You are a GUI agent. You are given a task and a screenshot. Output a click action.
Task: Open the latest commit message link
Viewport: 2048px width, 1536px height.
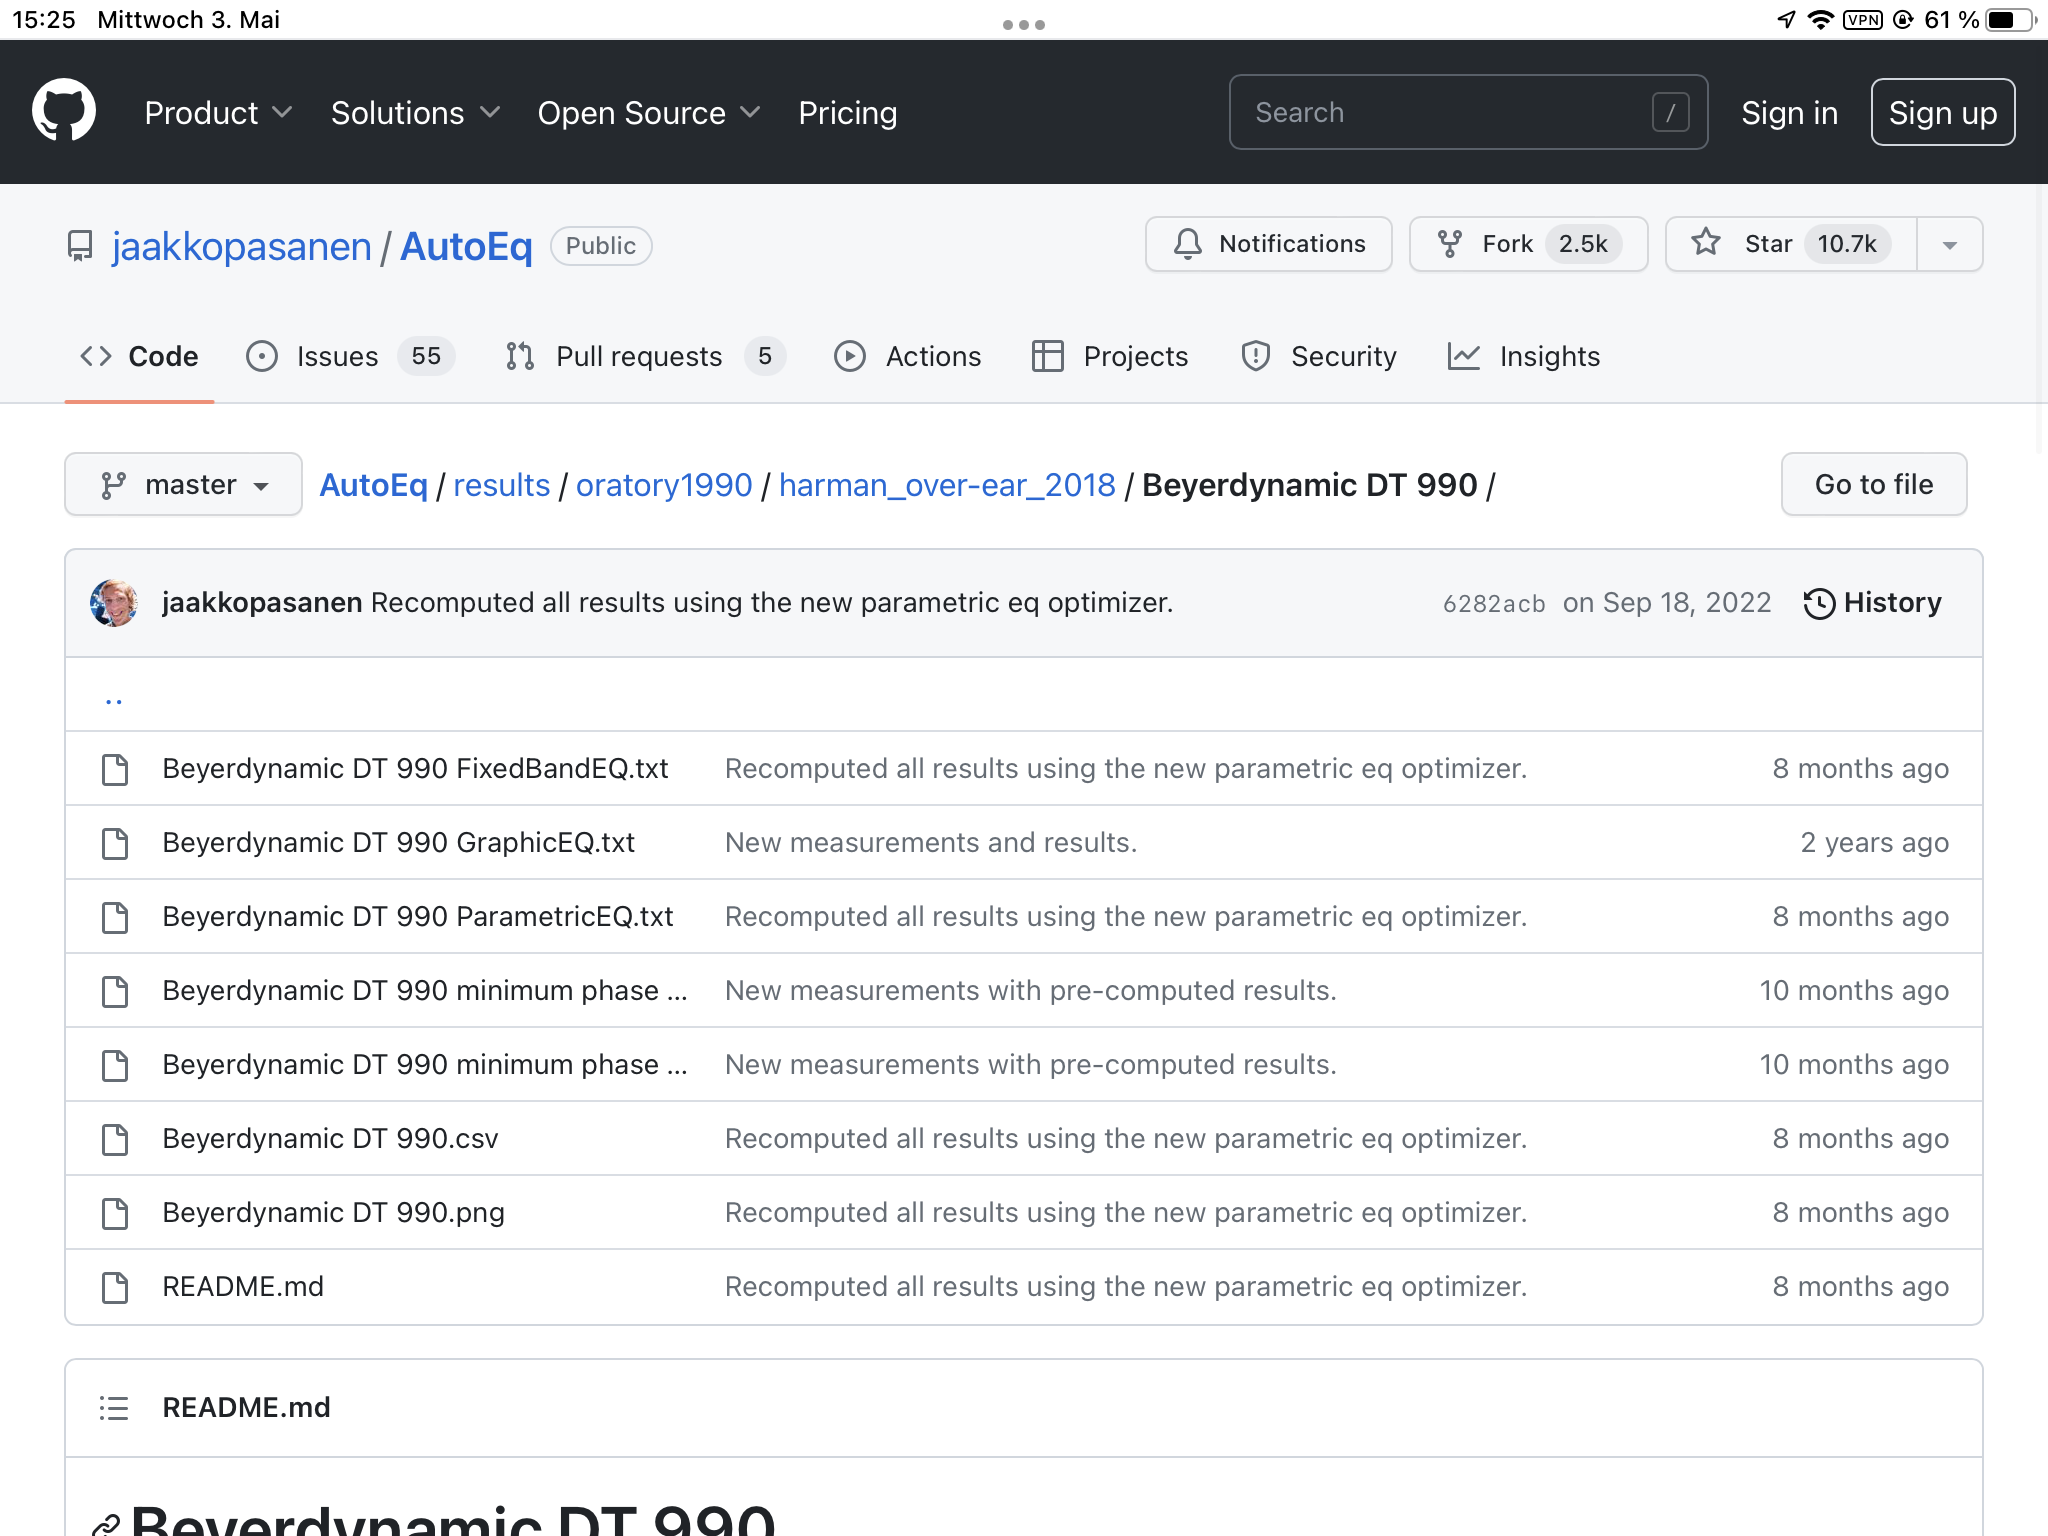click(x=772, y=603)
